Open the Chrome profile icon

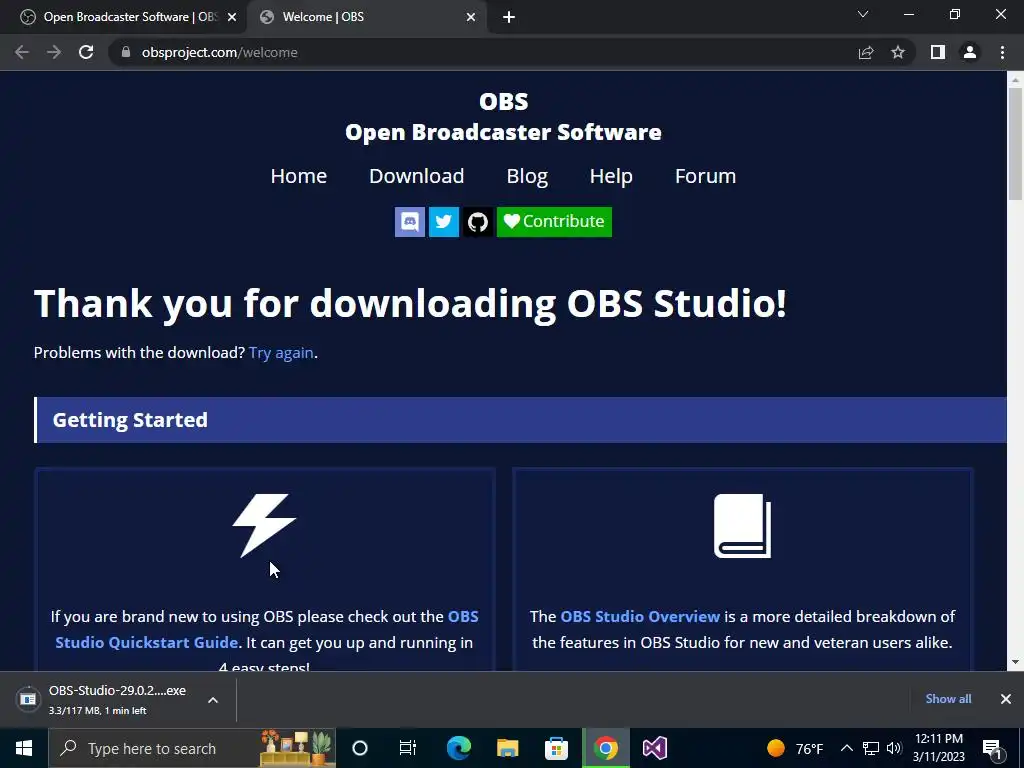pos(970,52)
